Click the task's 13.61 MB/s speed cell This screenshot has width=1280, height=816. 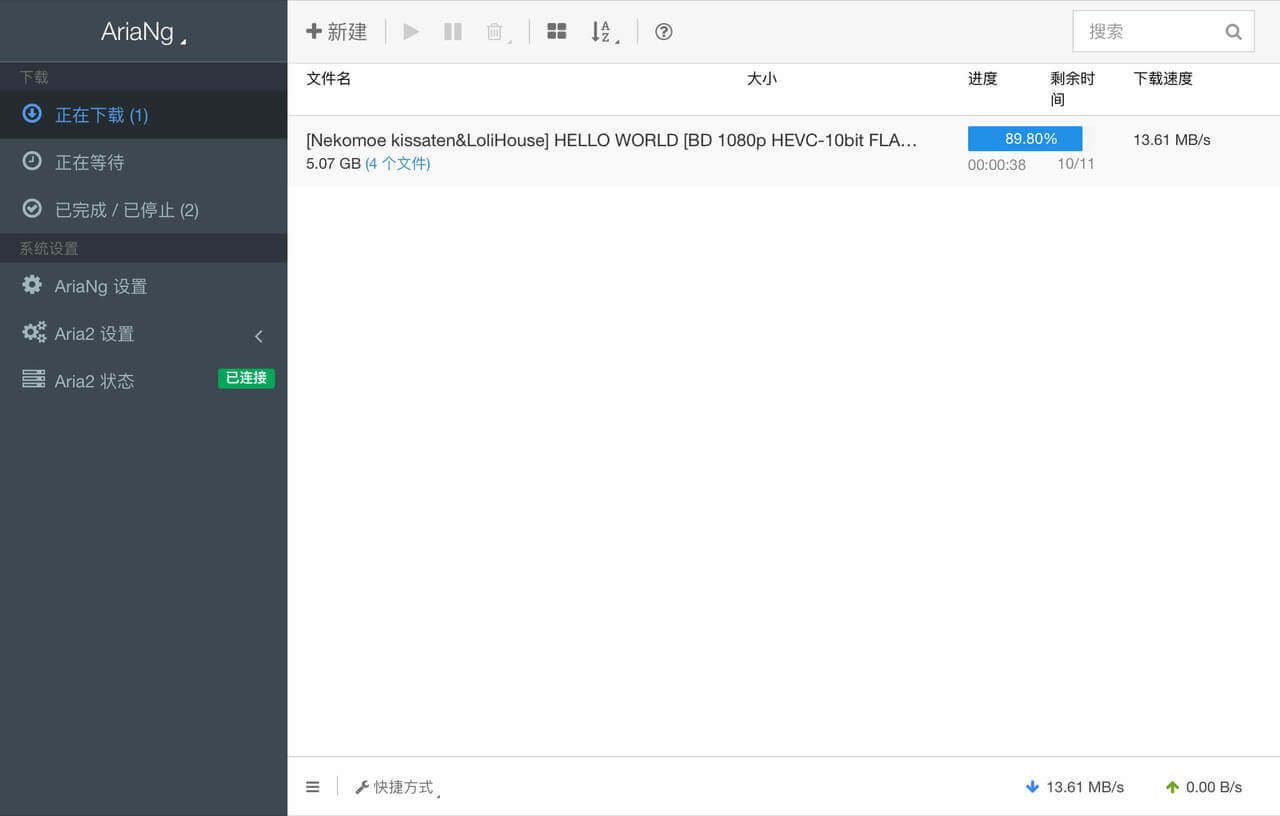coord(1171,140)
